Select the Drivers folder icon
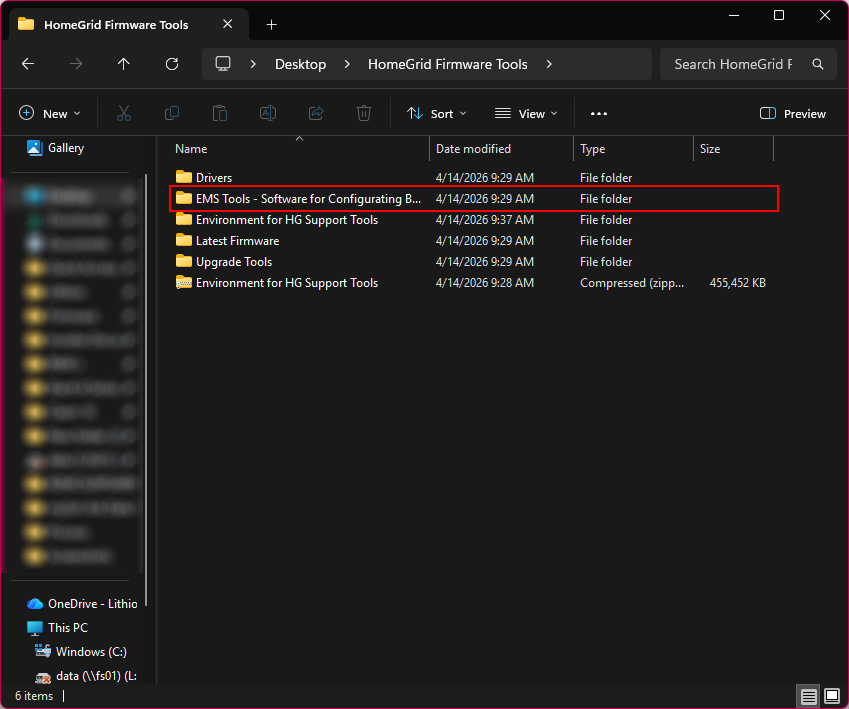This screenshot has width=849, height=709. tap(184, 177)
